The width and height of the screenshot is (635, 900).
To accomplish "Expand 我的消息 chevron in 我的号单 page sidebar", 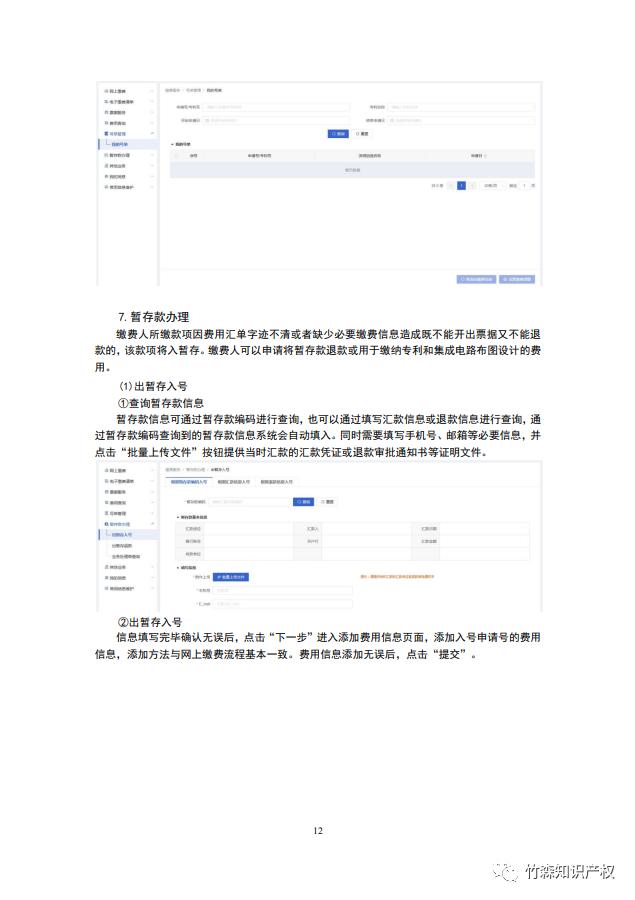I will click(152, 176).
